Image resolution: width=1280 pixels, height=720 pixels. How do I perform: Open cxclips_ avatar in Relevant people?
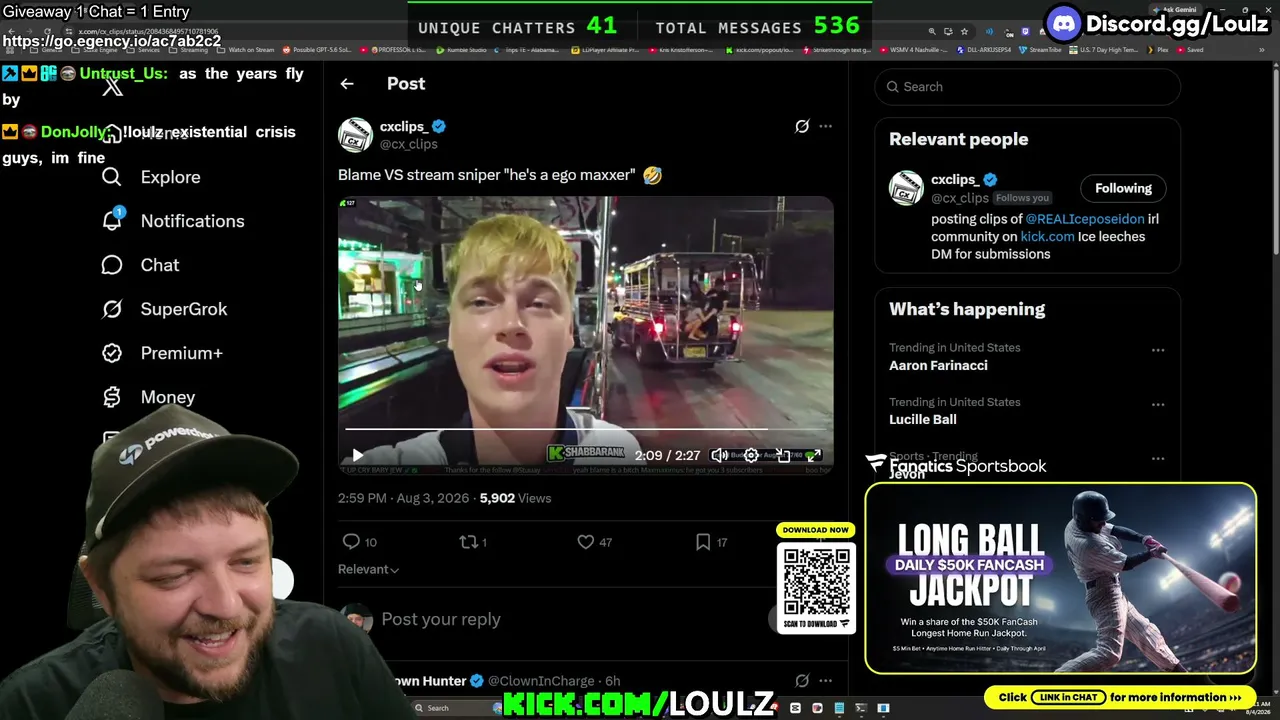pos(906,188)
